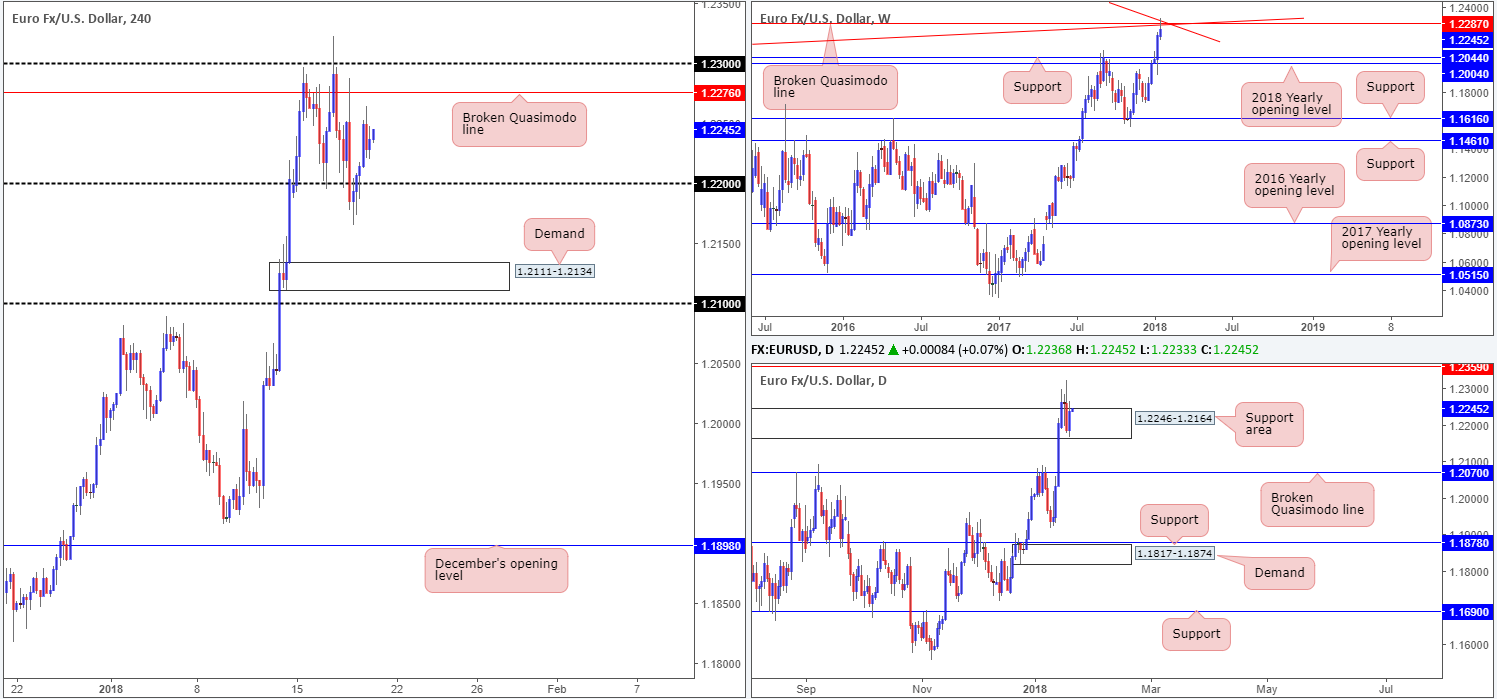Image resolution: width=1497 pixels, height=699 pixels.
Task: Click the '2017 Yearly opening level' callout
Action: click(x=1379, y=237)
